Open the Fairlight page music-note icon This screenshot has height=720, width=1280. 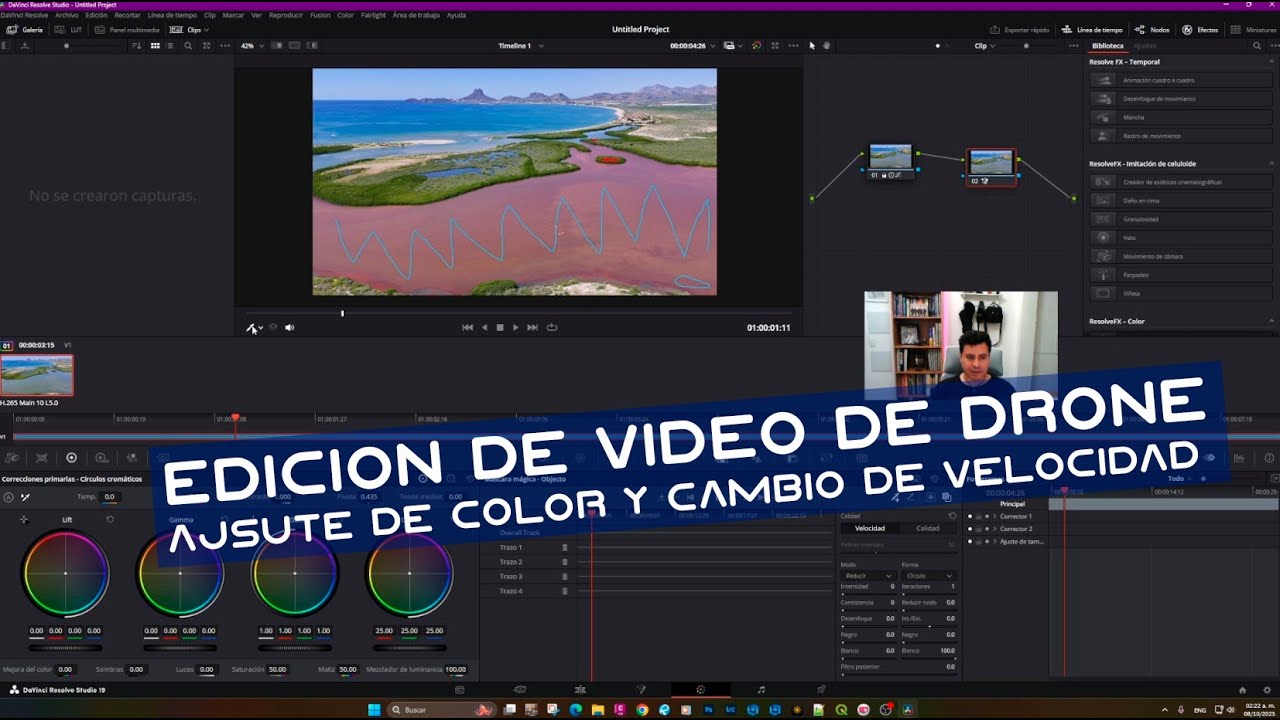click(761, 690)
